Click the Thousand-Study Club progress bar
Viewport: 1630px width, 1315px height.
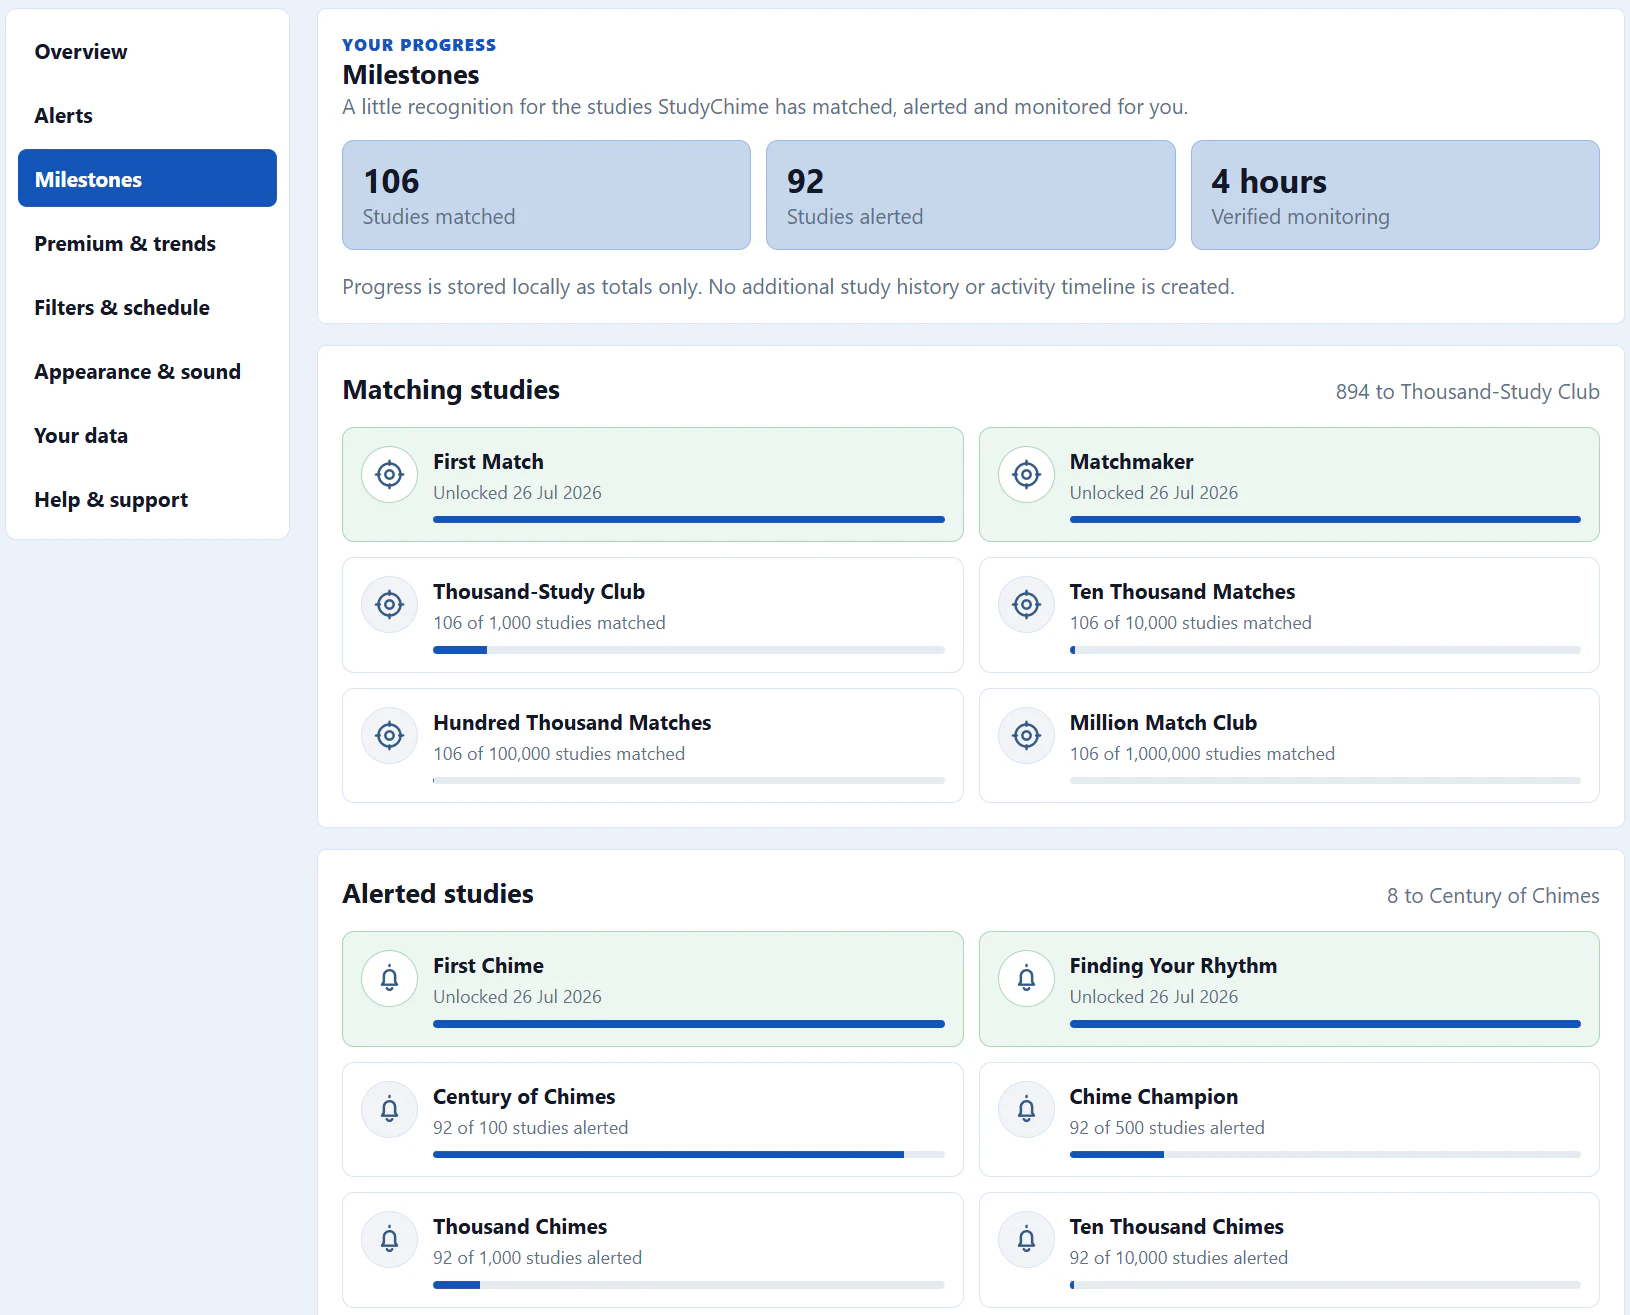[689, 650]
